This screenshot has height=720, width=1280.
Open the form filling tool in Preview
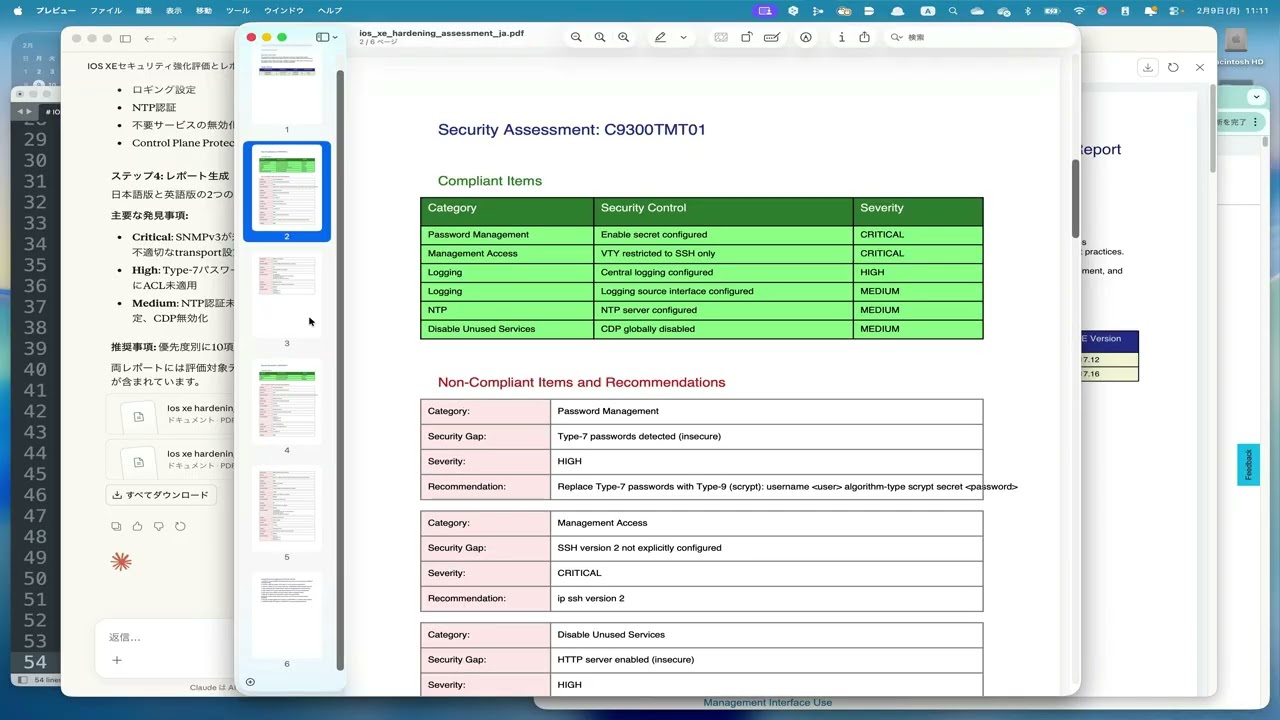coord(772,37)
